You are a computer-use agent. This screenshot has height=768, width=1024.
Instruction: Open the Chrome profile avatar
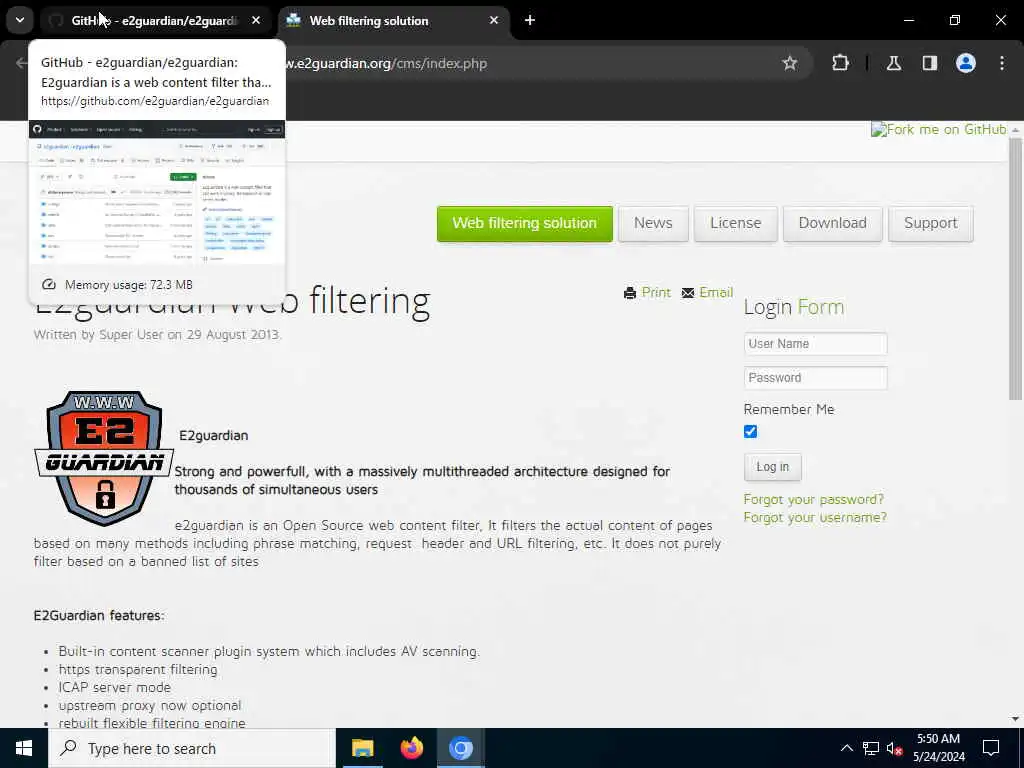click(965, 63)
